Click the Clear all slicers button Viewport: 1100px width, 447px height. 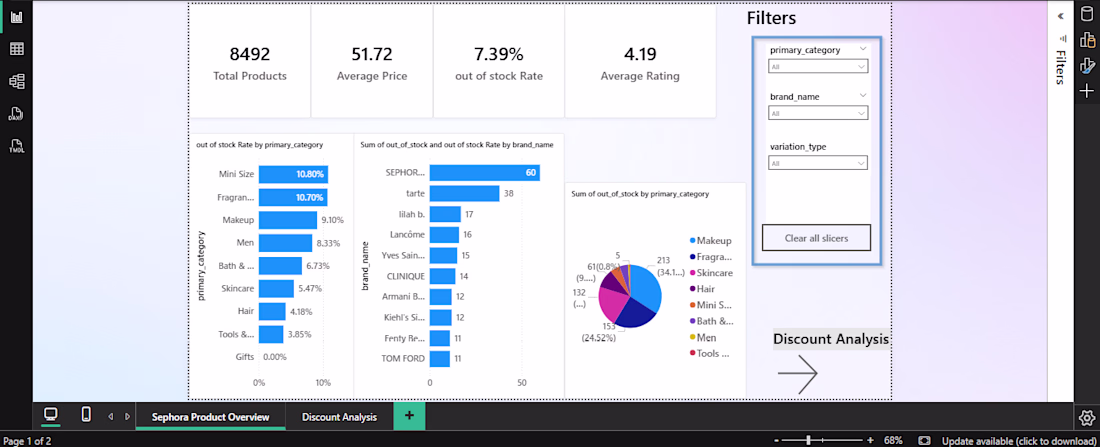pos(816,238)
